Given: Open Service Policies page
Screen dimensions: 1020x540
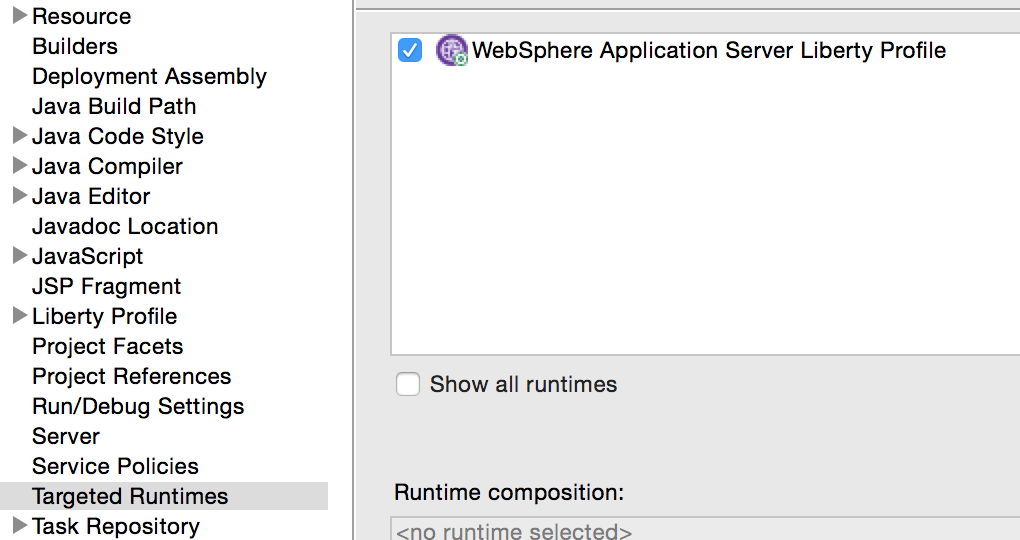Looking at the screenshot, I should [115, 465].
